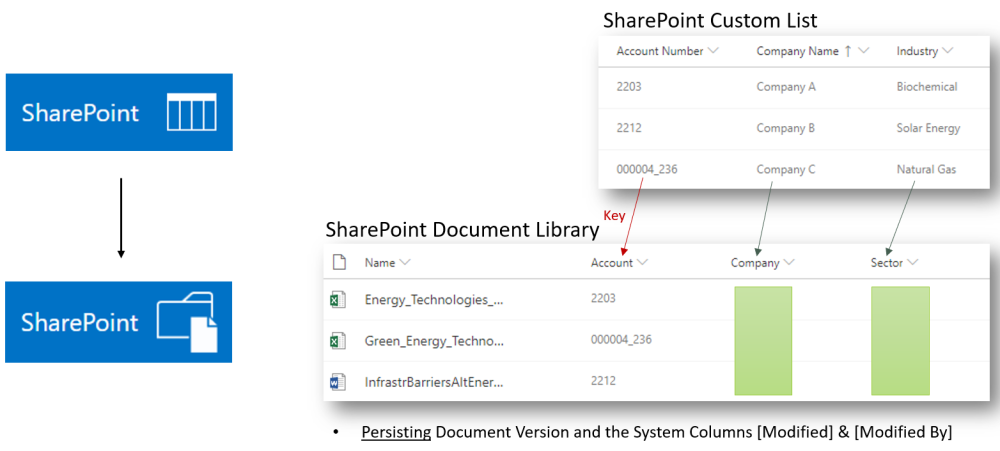Click account number 000004_236 in custom list

coord(647,169)
